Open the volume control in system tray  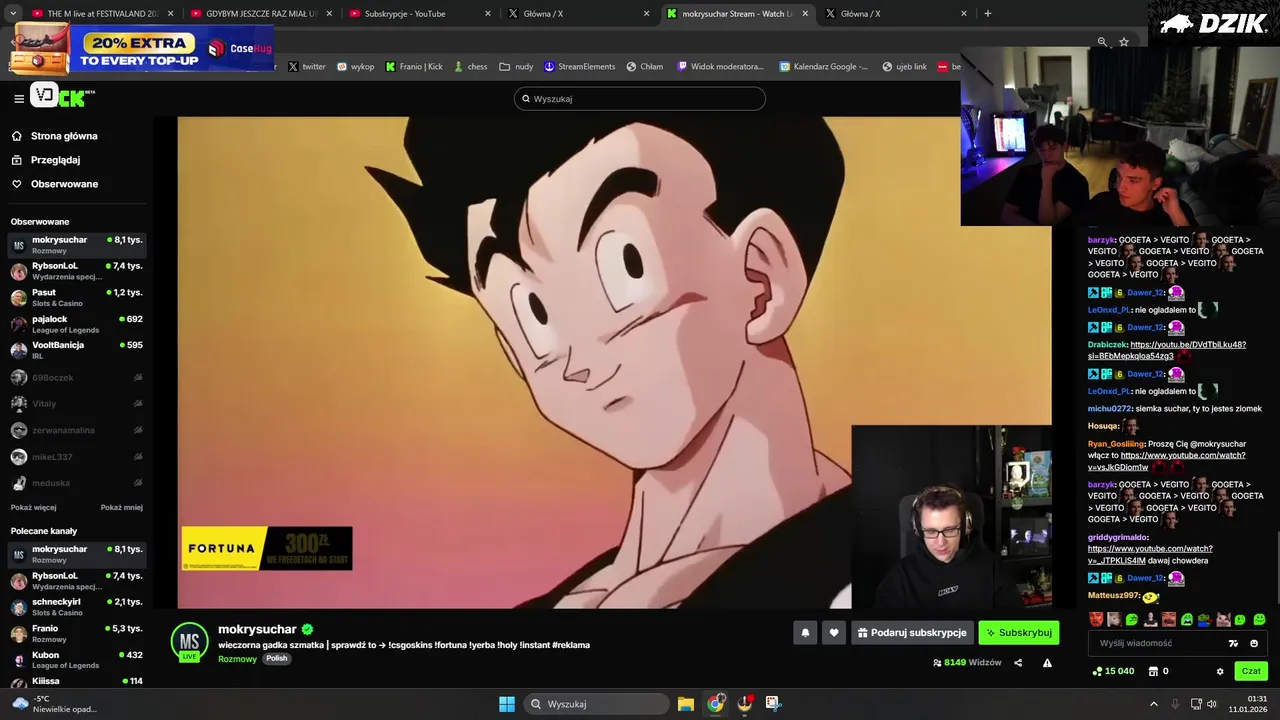(1212, 704)
